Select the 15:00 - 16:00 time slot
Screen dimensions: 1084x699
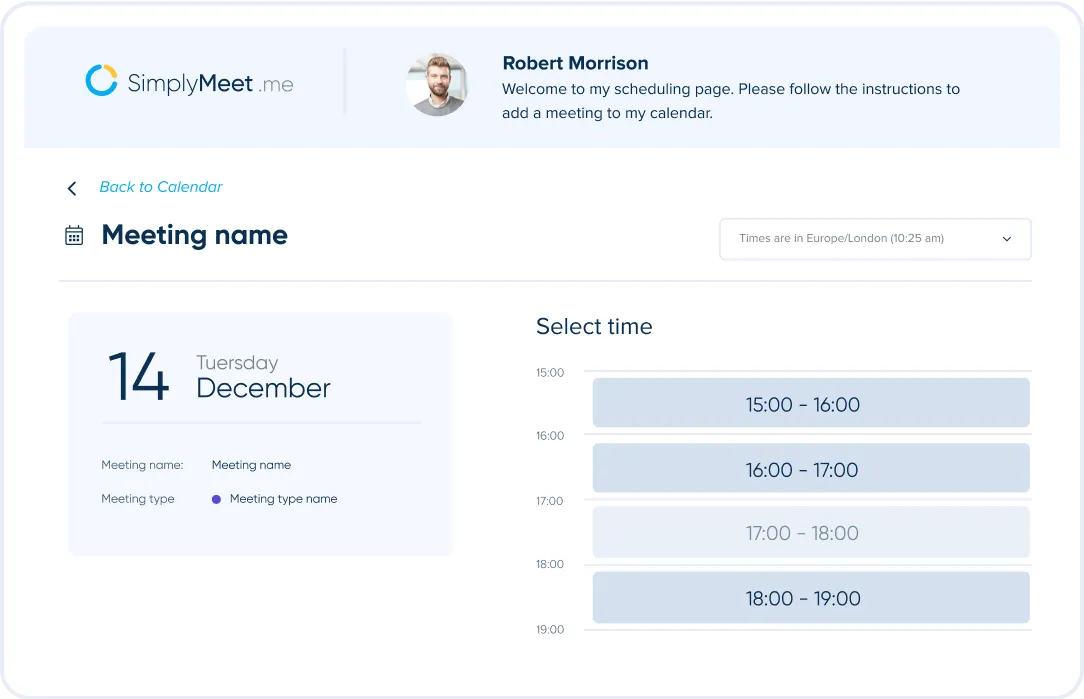click(x=811, y=403)
